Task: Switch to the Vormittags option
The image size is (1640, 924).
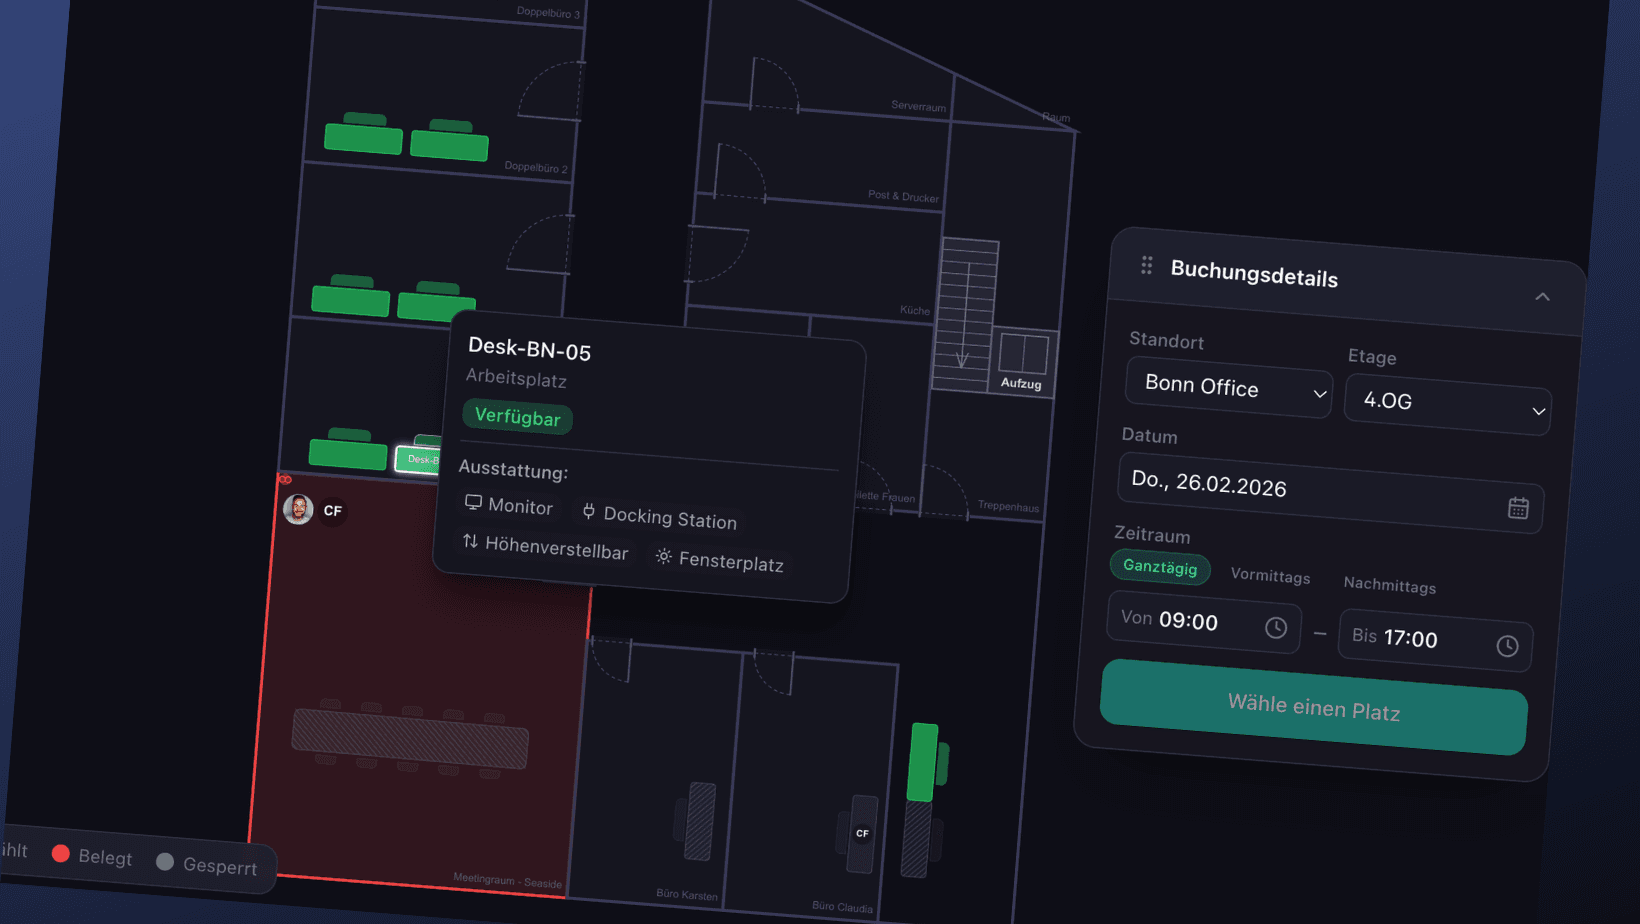Action: click(x=1270, y=577)
